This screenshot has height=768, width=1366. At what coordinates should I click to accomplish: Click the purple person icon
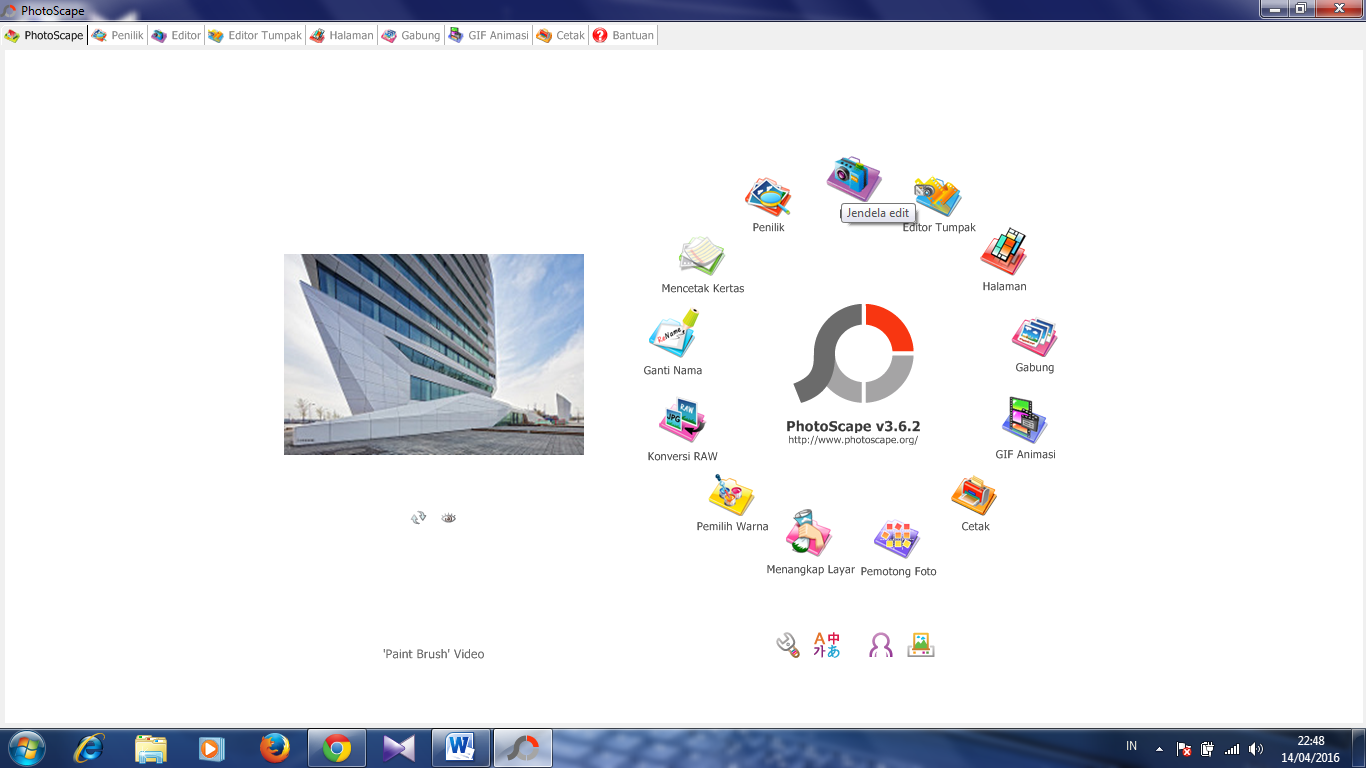click(881, 645)
